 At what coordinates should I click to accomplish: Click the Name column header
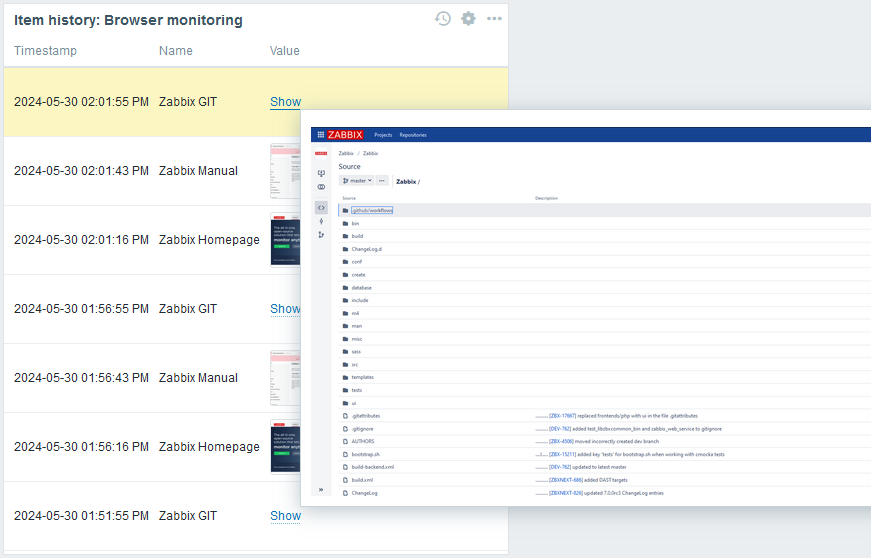(x=176, y=51)
